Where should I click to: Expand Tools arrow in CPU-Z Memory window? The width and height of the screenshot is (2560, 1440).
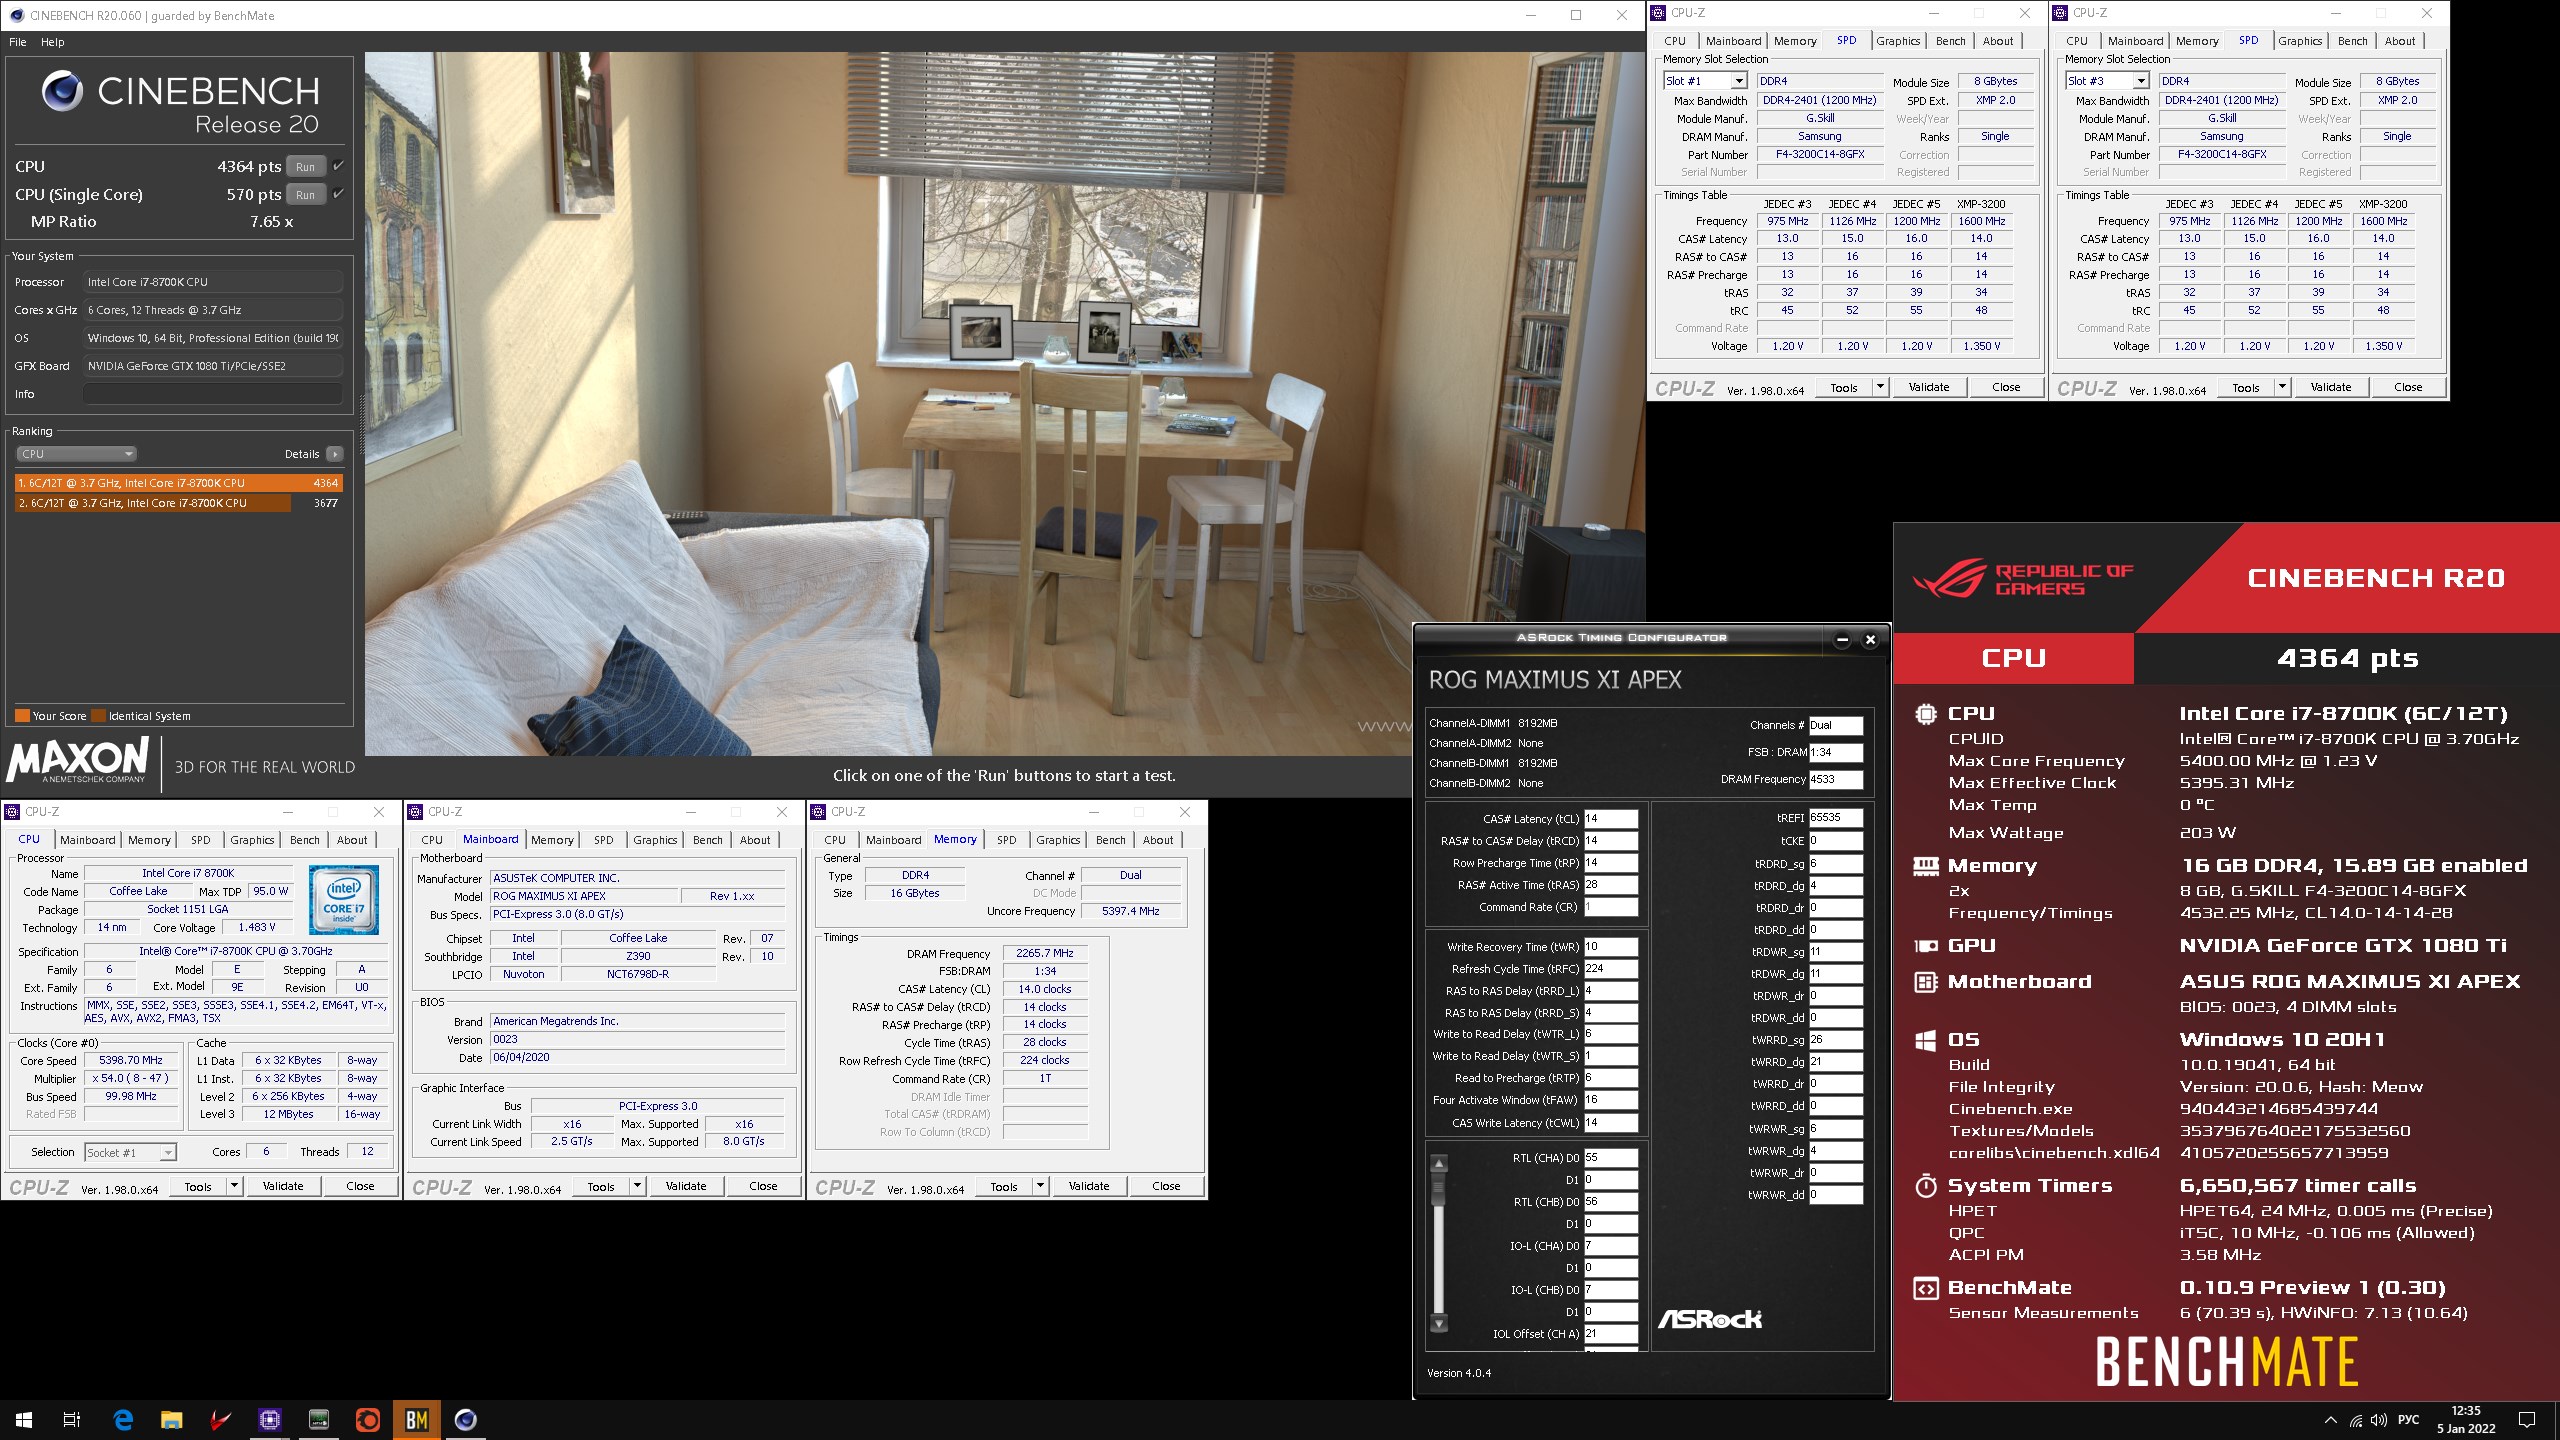tap(1040, 1186)
